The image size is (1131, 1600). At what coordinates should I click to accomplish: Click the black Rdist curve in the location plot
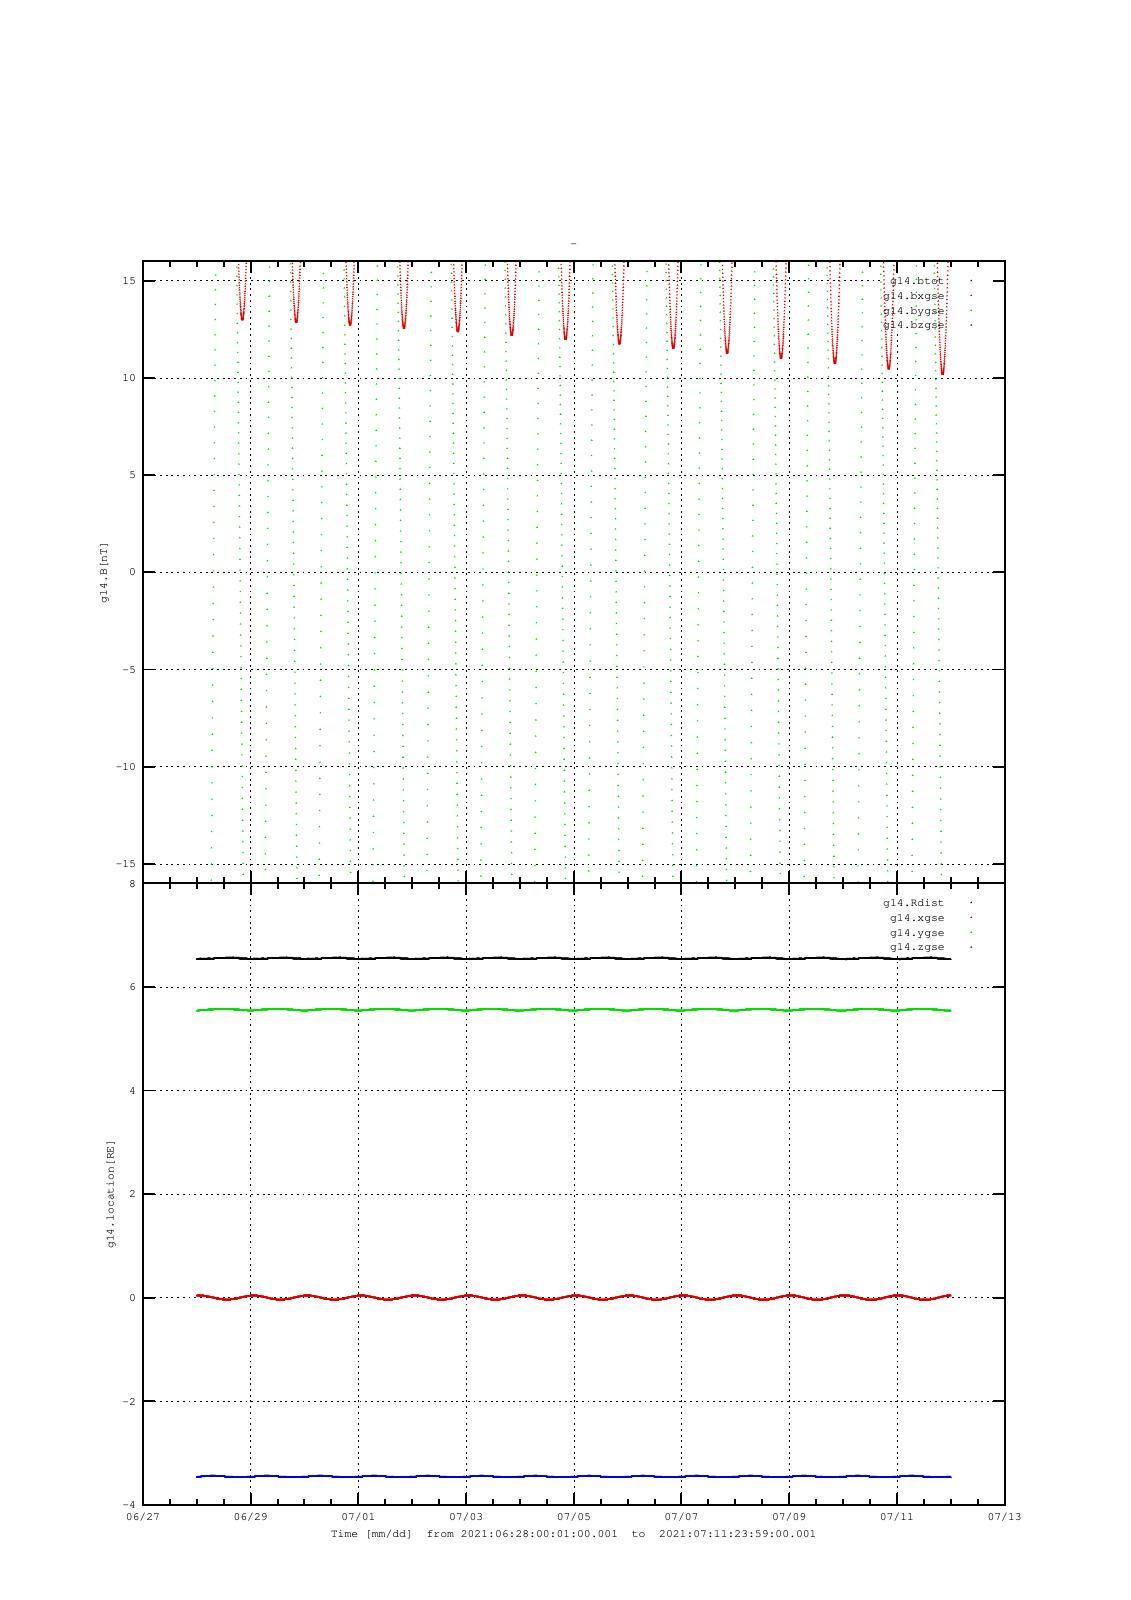(x=574, y=958)
